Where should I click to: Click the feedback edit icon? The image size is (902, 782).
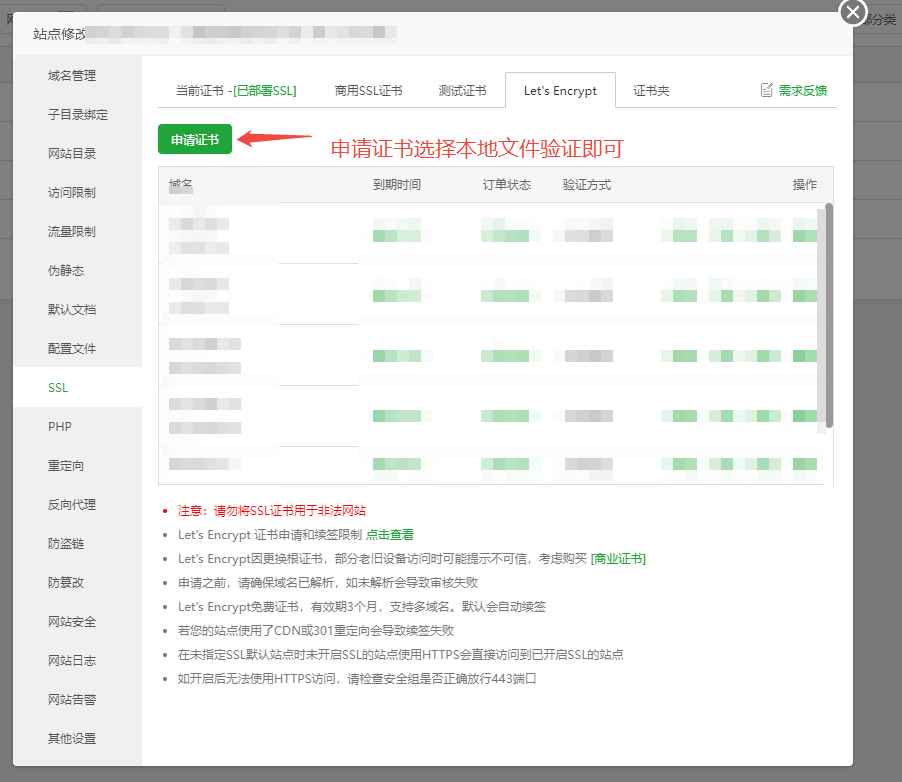tap(767, 90)
